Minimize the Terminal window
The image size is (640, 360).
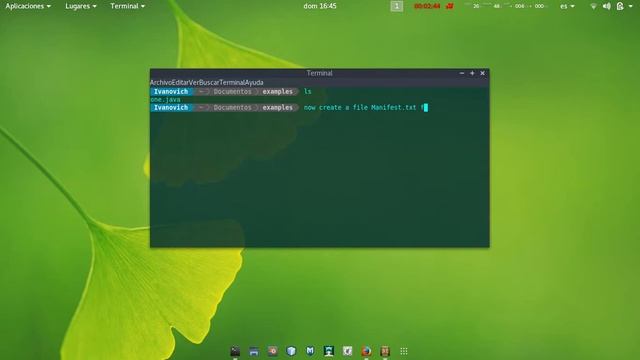point(462,73)
